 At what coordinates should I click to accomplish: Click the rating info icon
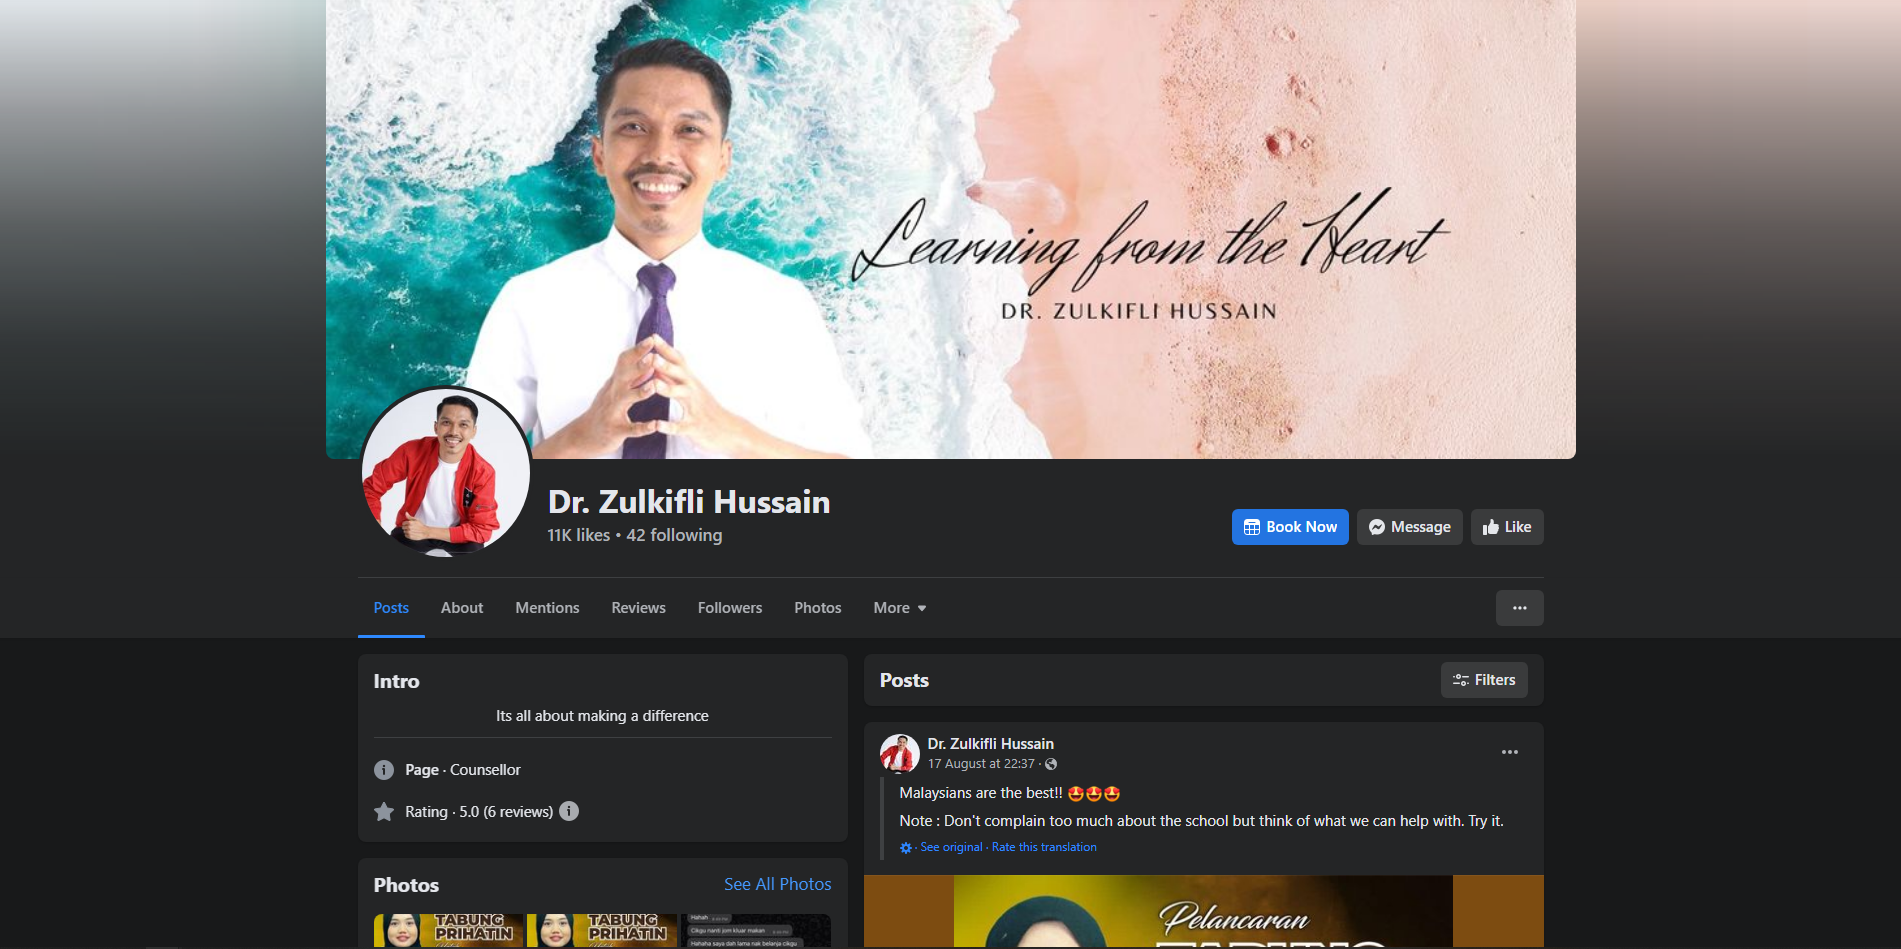click(x=569, y=811)
